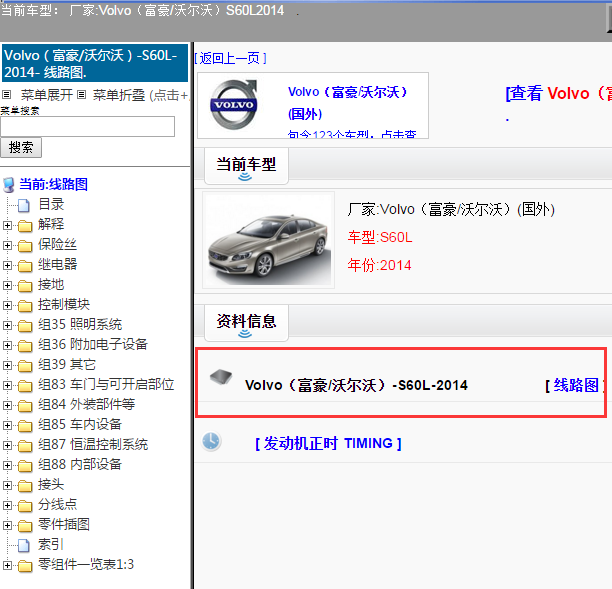Click the computer icon next to 当前:线路图
This screenshot has width=612, height=589.
click(x=9, y=185)
